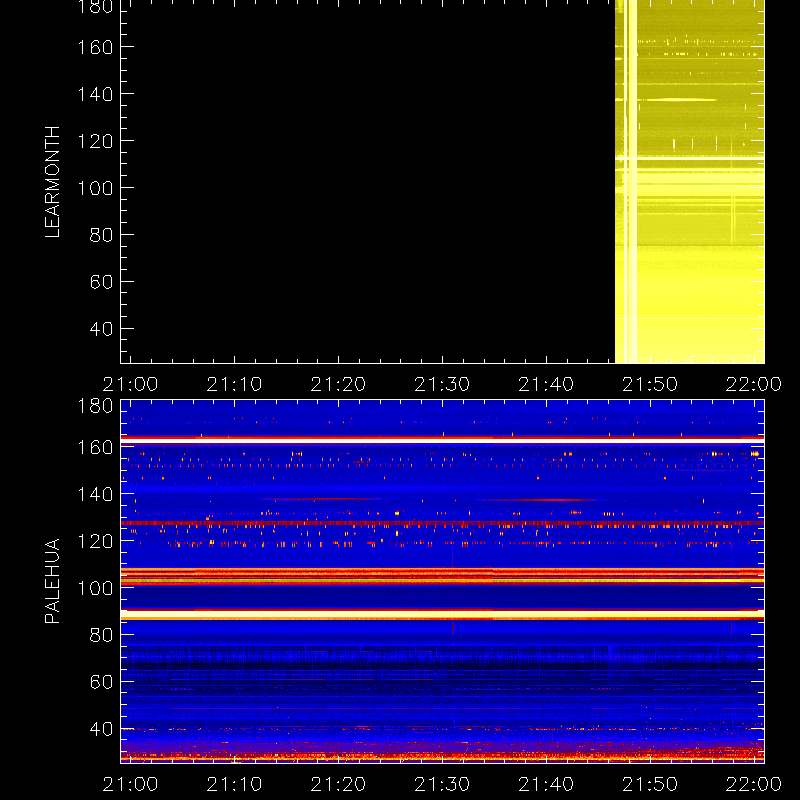Click Learmonth plot's 21:00 time label
The width and height of the screenshot is (800, 800).
click(131, 384)
